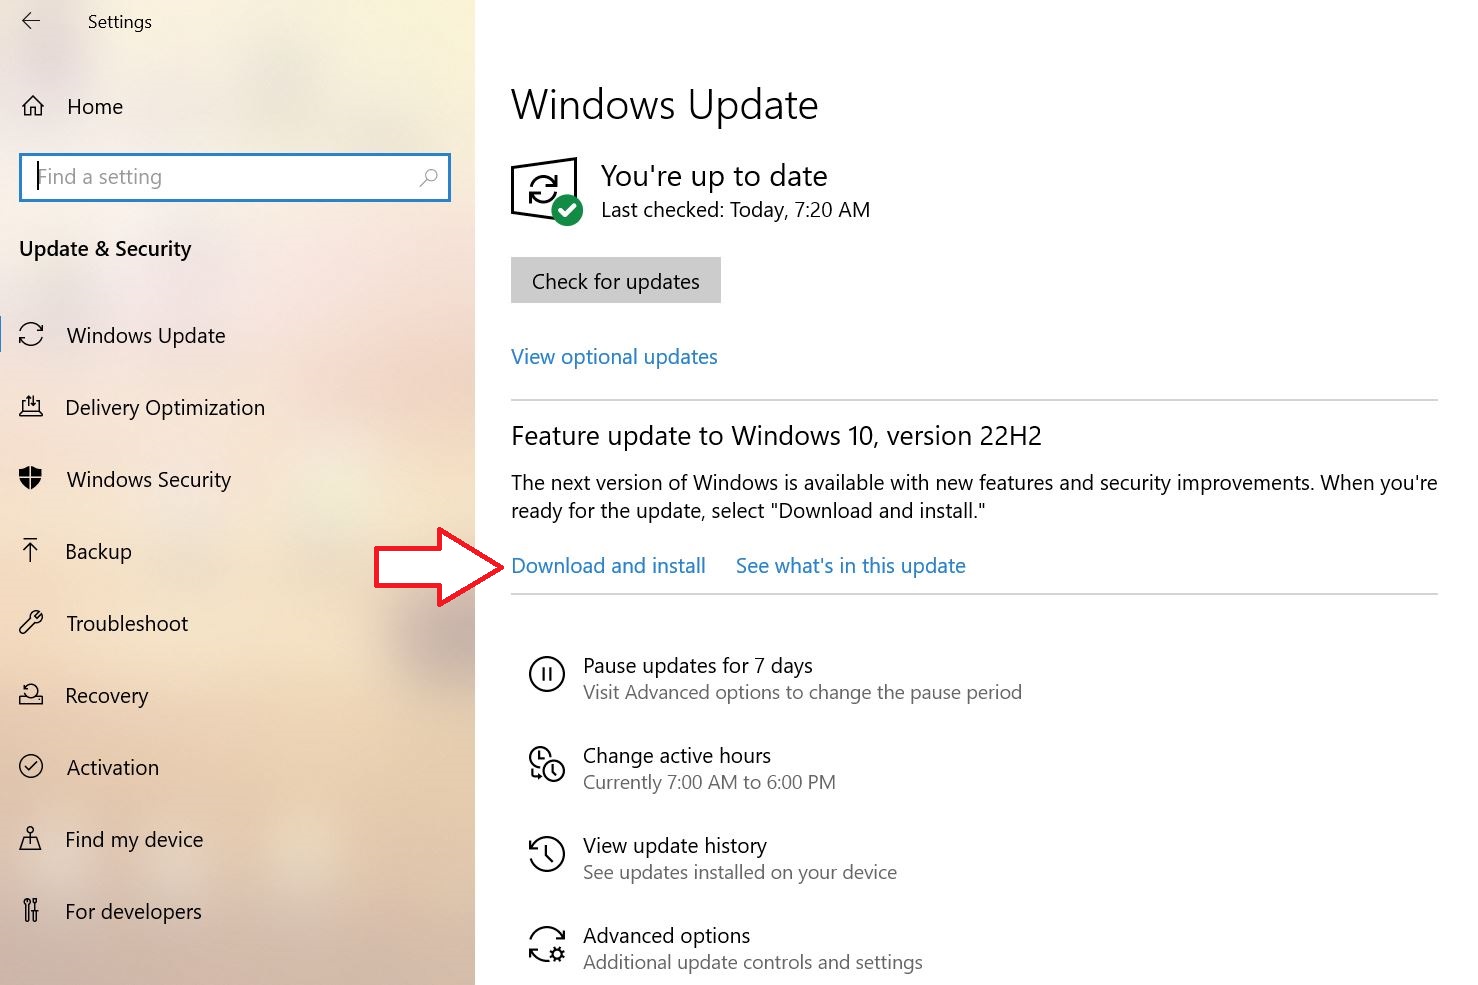The image size is (1478, 985).
Task: Click the Windows Update sync icon in sidebar
Action: [x=31, y=335]
